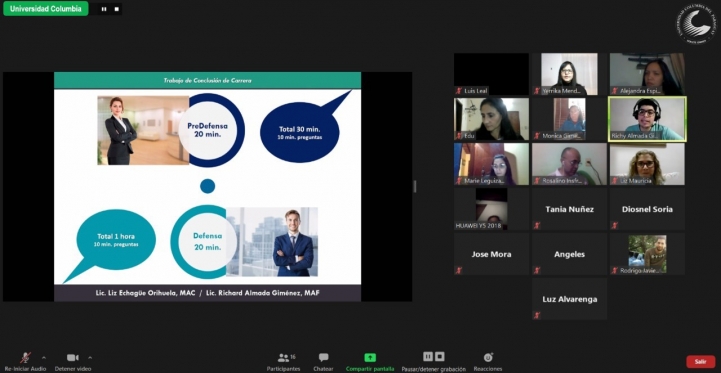Screen dimensions: 721x373
Task: Open the Participantes panel icon
Action: click(284, 357)
